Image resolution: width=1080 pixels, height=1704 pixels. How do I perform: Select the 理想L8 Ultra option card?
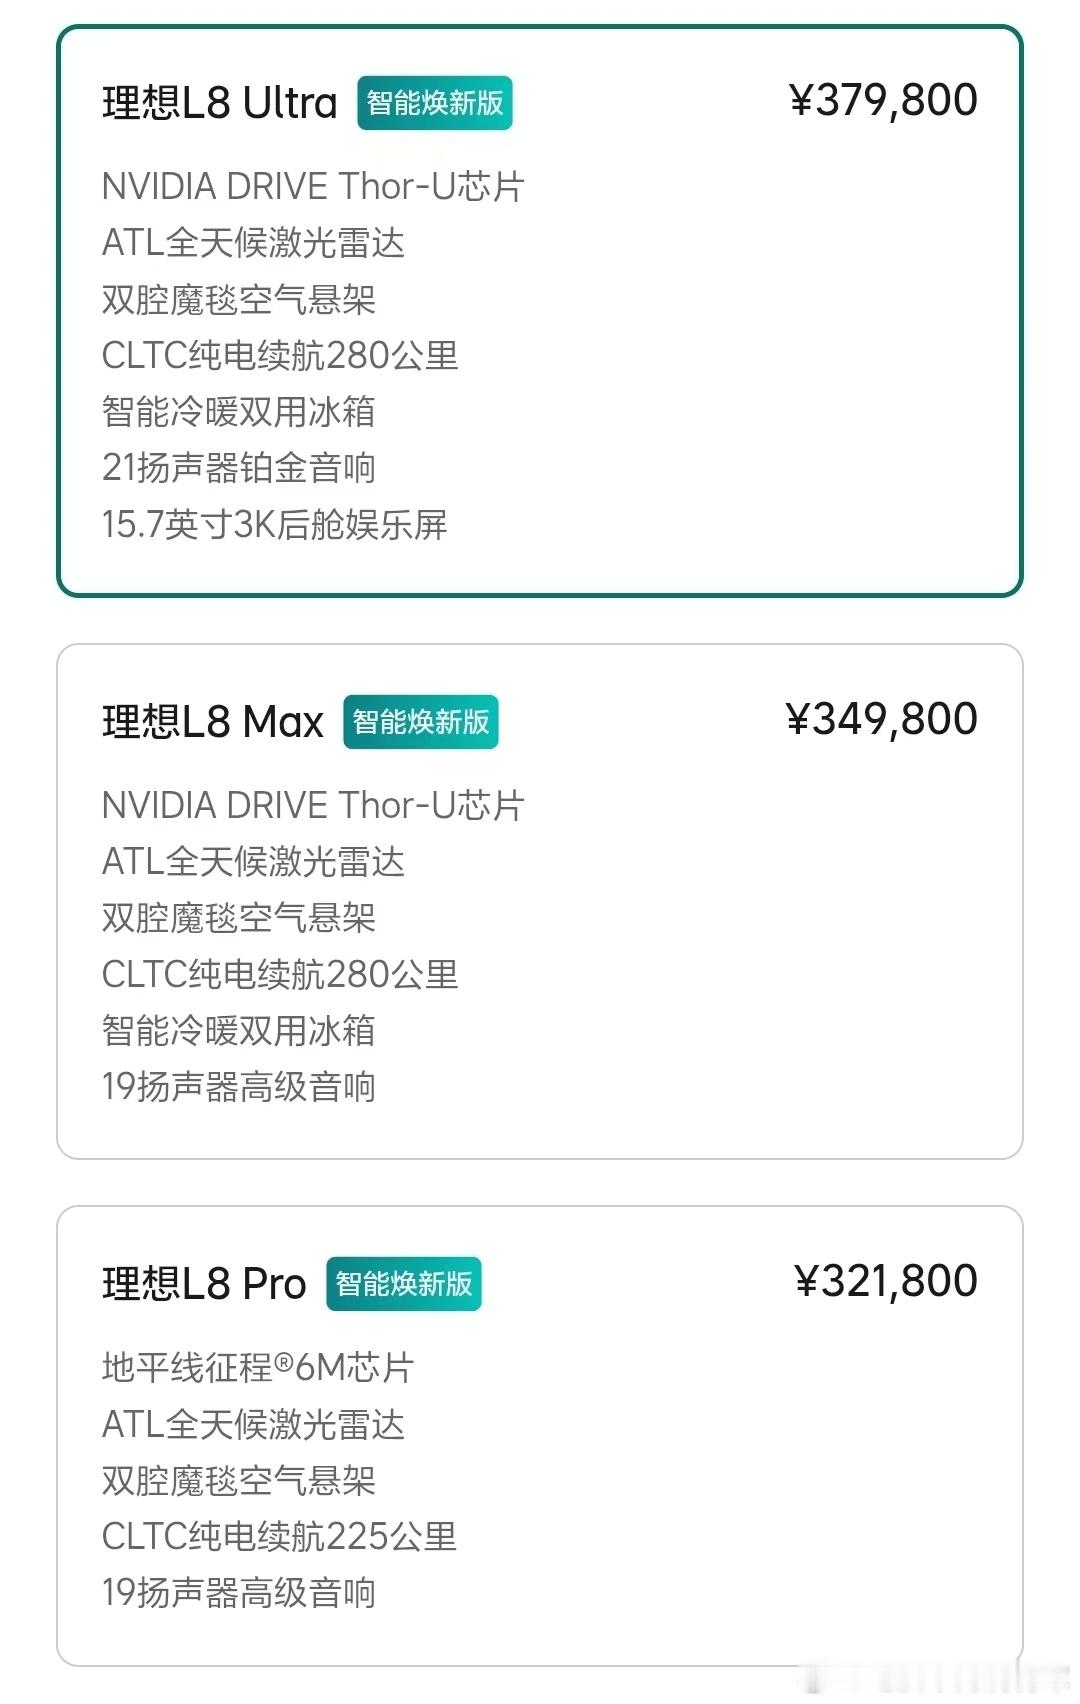click(540, 311)
